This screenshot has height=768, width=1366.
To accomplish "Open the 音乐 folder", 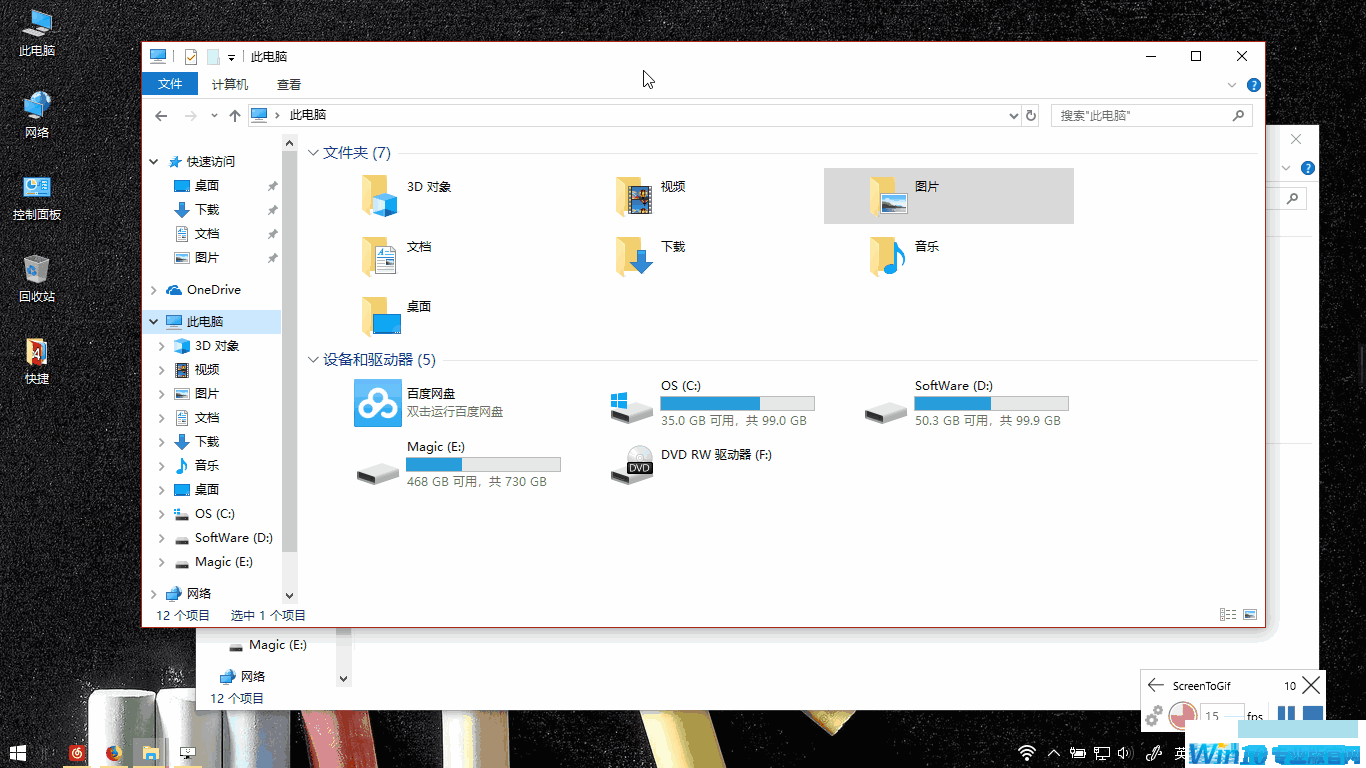I will (x=887, y=256).
